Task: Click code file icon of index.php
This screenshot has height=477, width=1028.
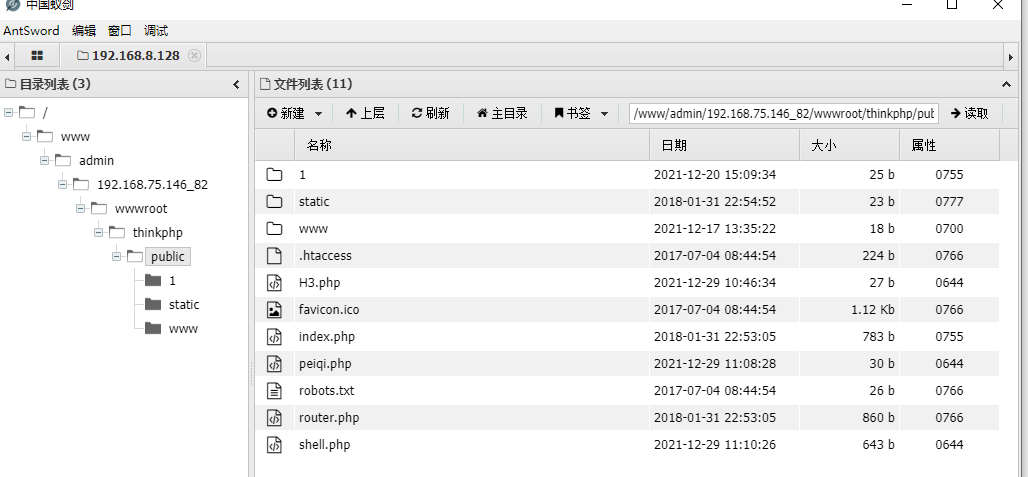Action: [275, 337]
